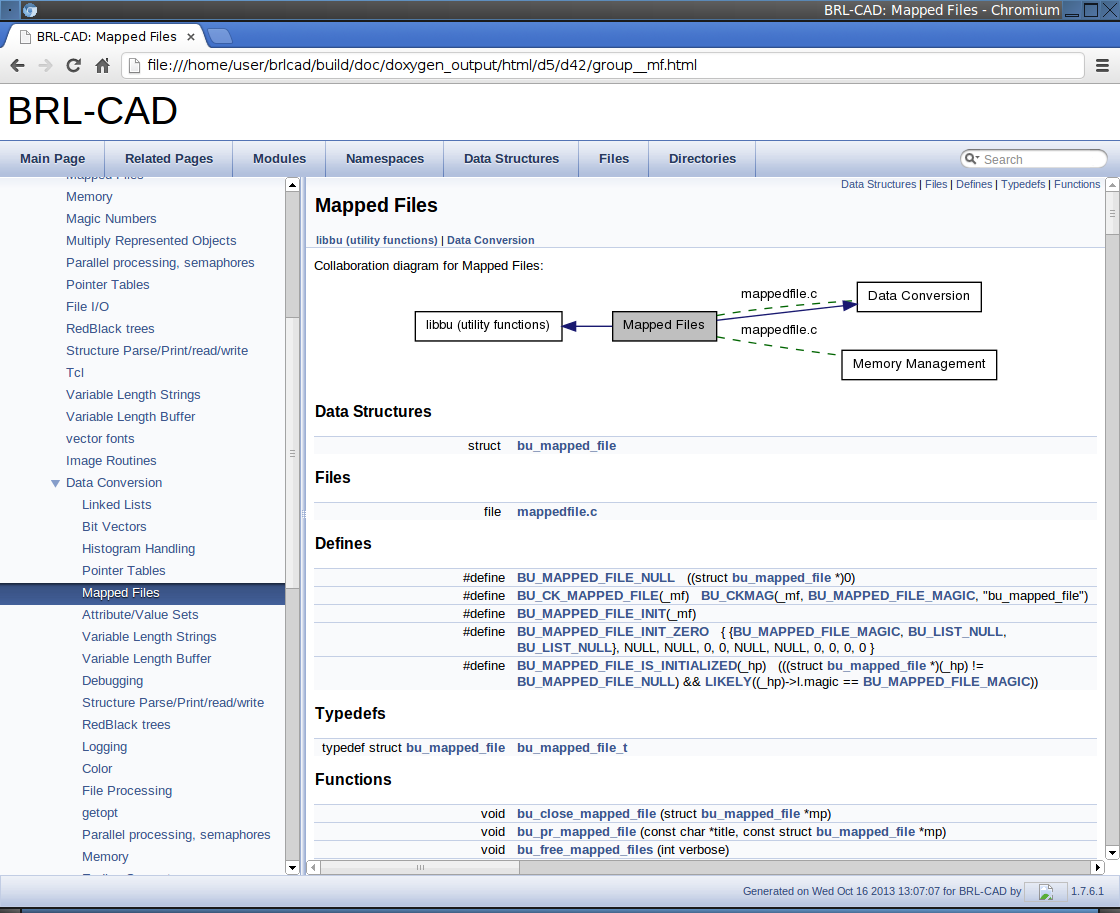Open the Modules navigation tab

[279, 158]
